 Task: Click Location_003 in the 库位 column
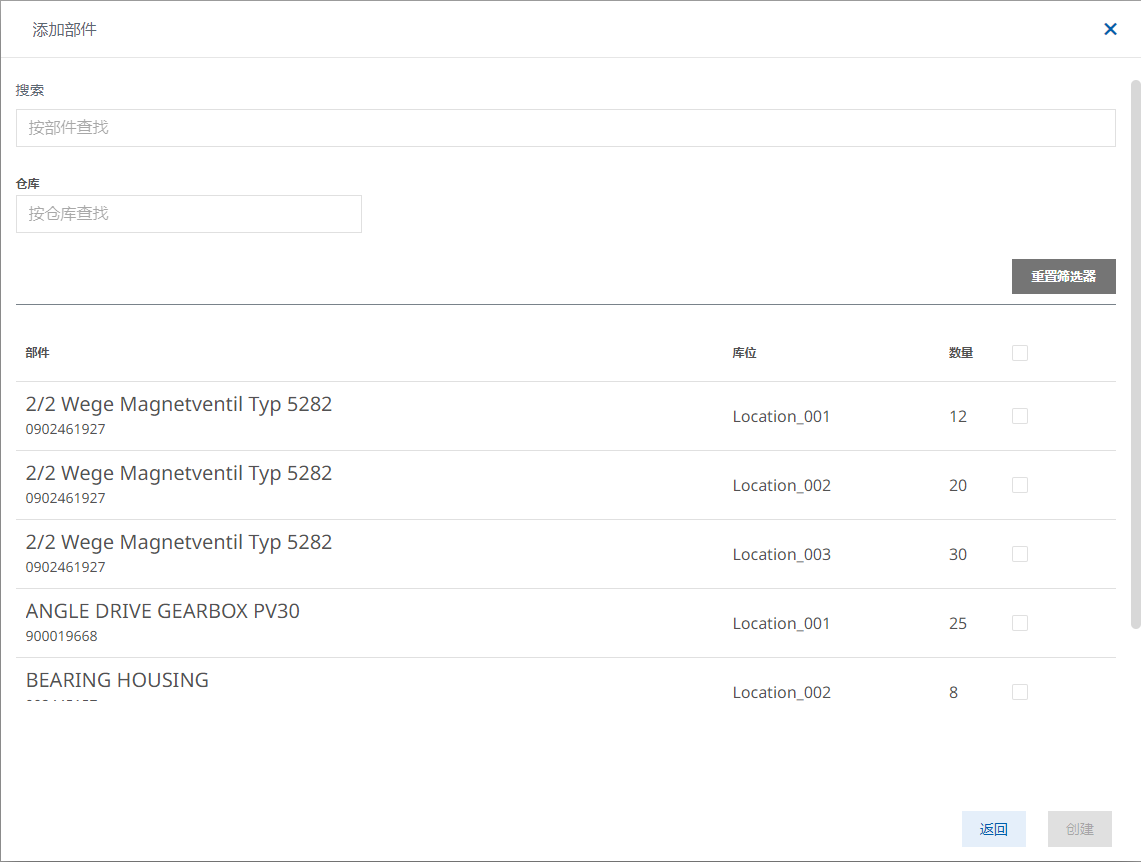pos(781,554)
